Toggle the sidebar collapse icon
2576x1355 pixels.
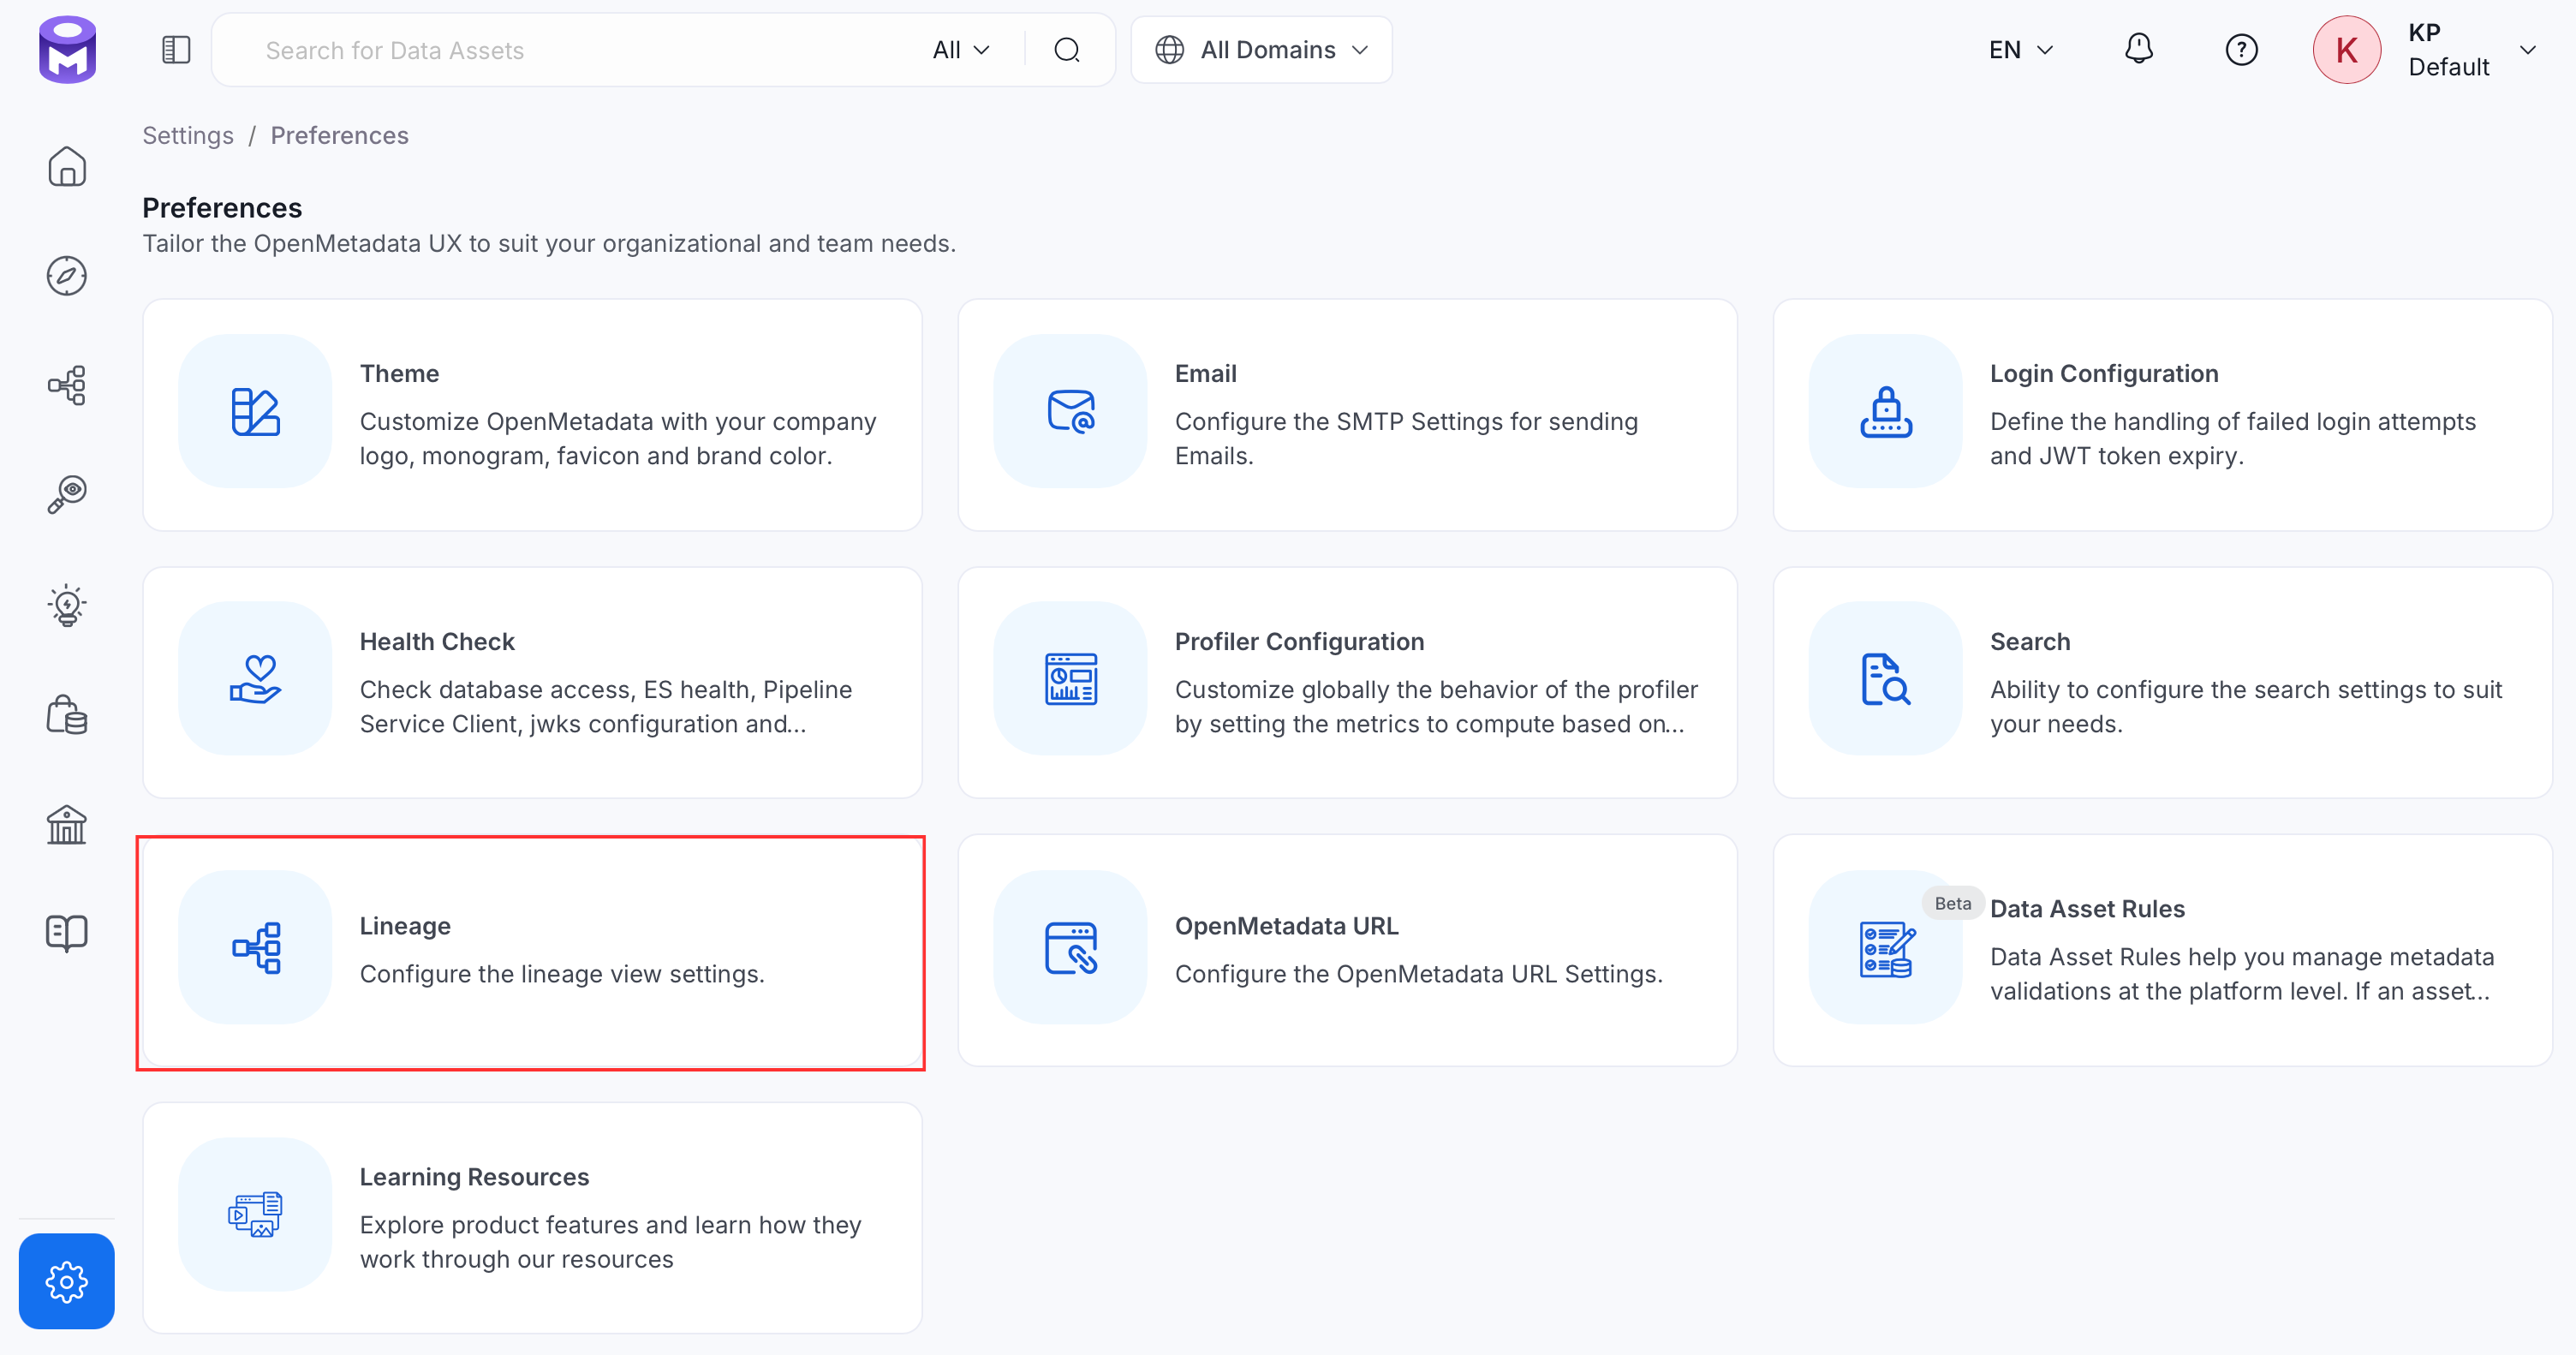point(176,50)
